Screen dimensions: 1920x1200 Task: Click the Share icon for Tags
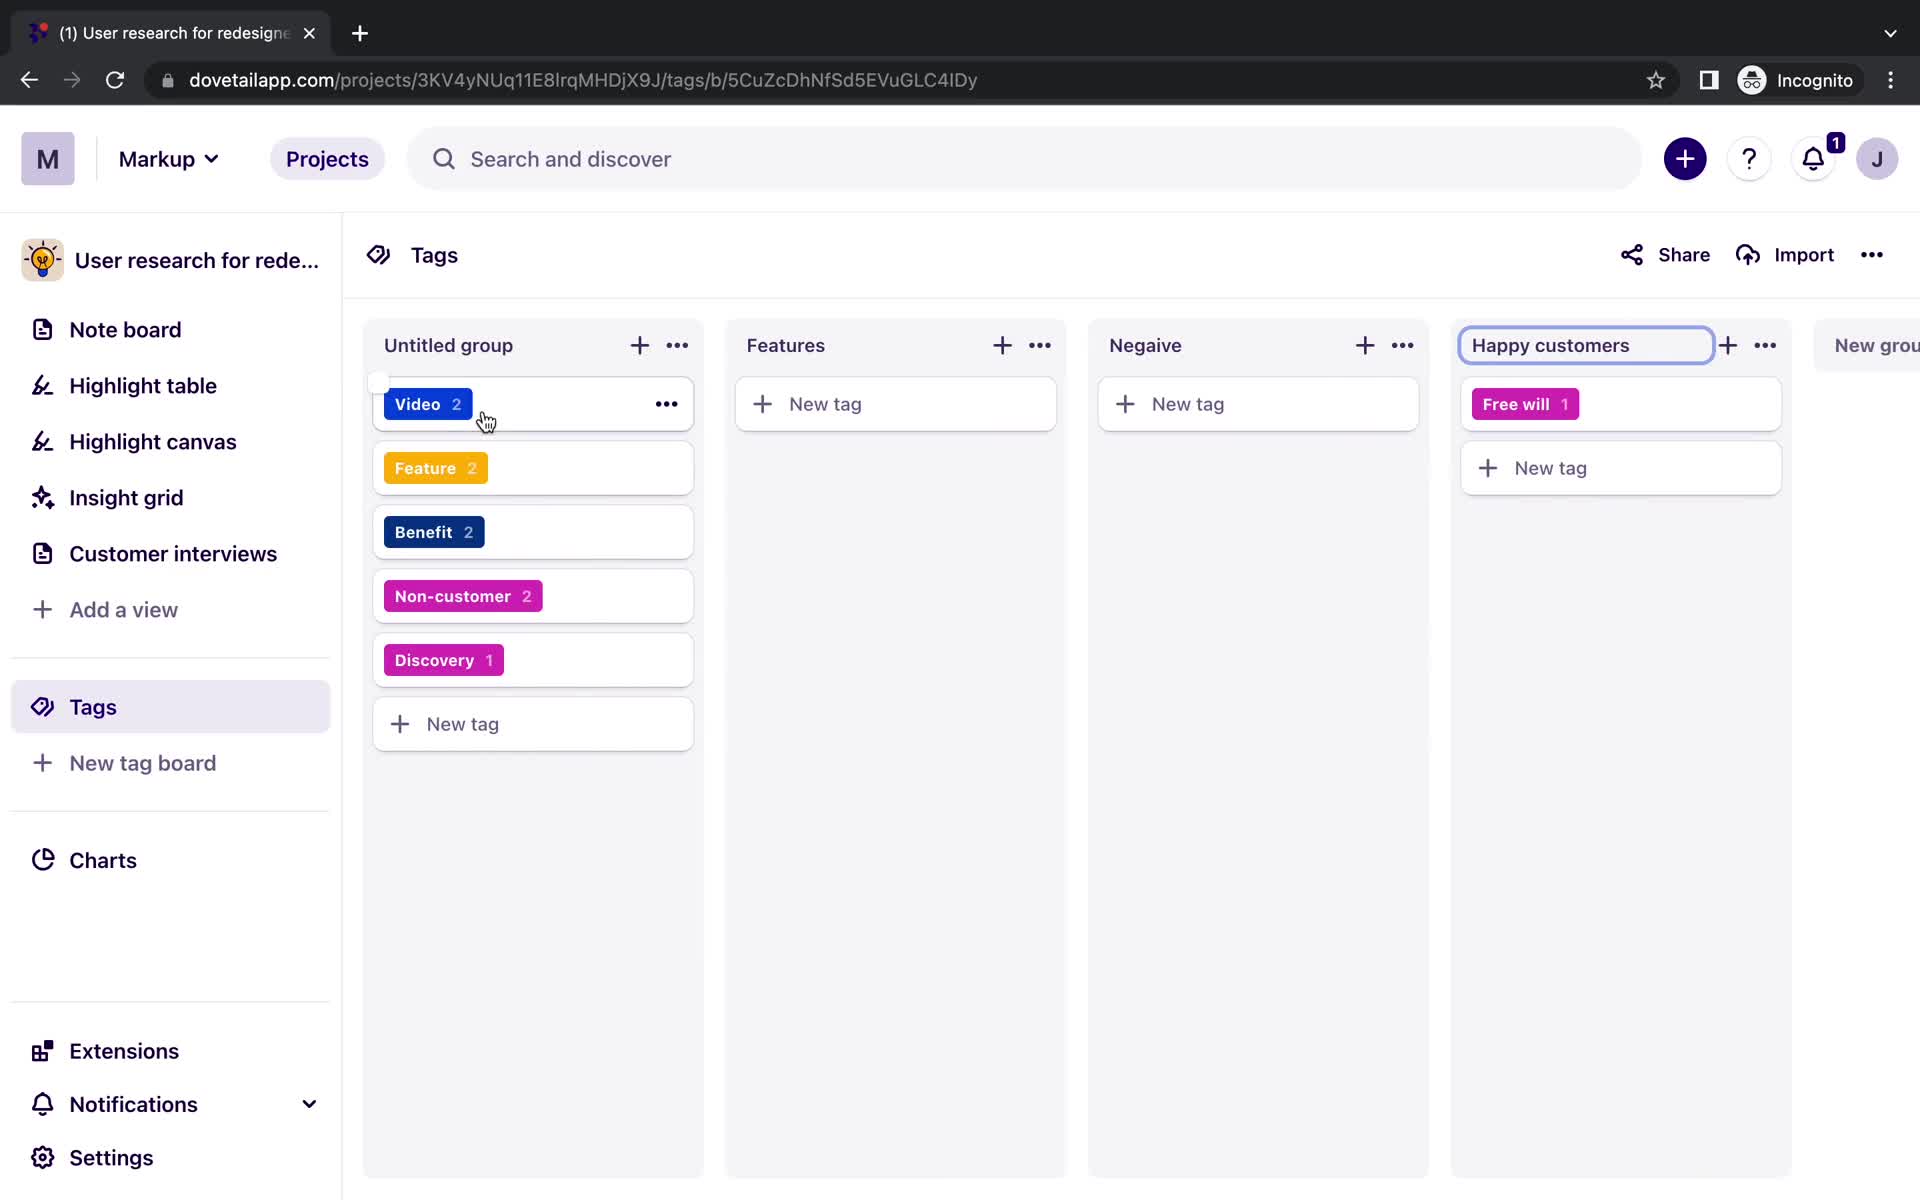point(1631,254)
